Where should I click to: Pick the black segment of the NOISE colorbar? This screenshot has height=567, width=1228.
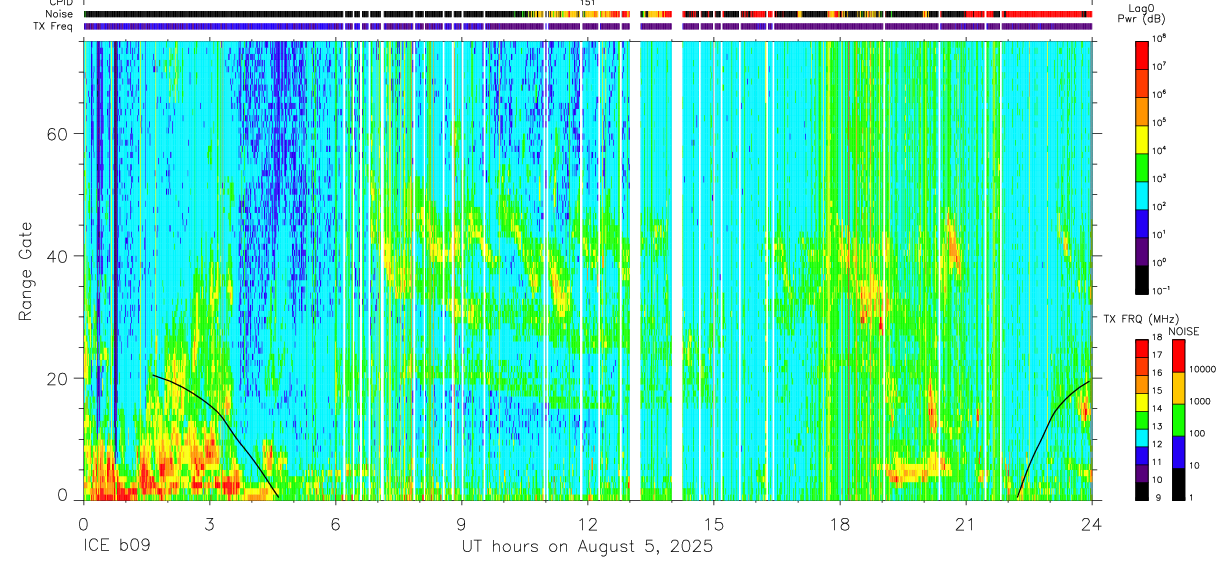coord(1177,484)
